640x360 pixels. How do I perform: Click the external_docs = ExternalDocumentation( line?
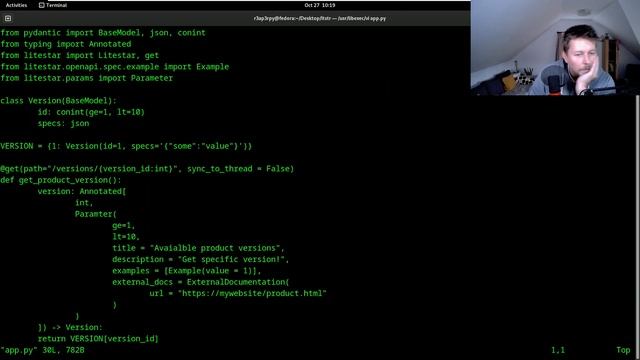pyautogui.click(x=201, y=282)
